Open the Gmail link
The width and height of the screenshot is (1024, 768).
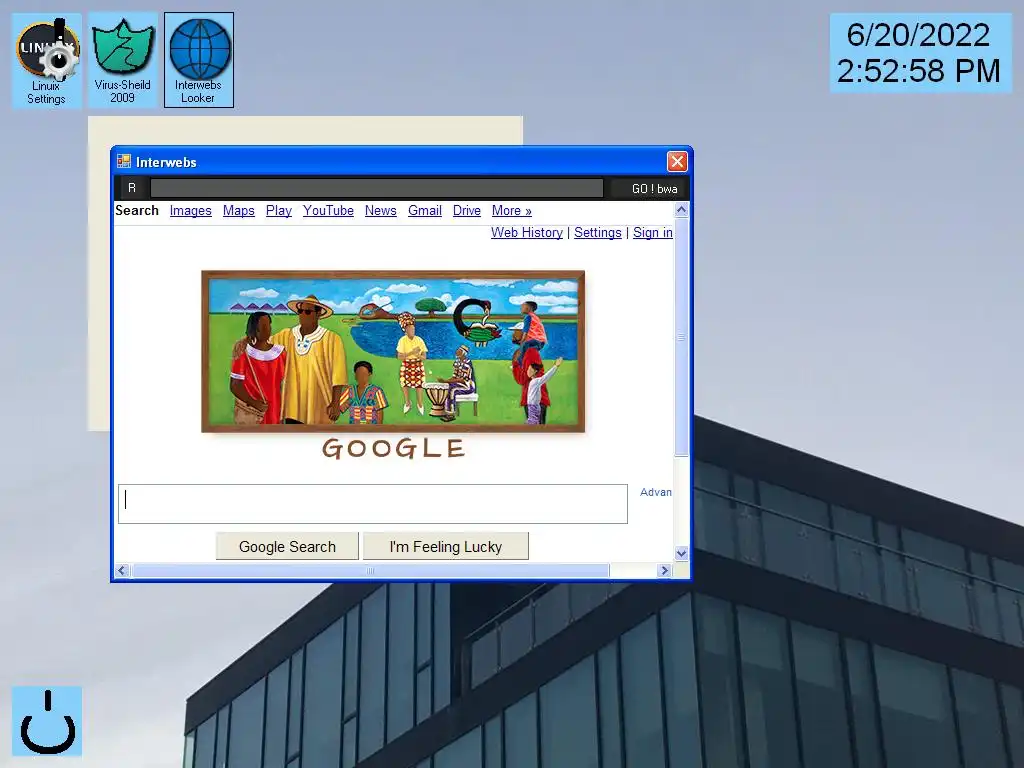click(425, 210)
